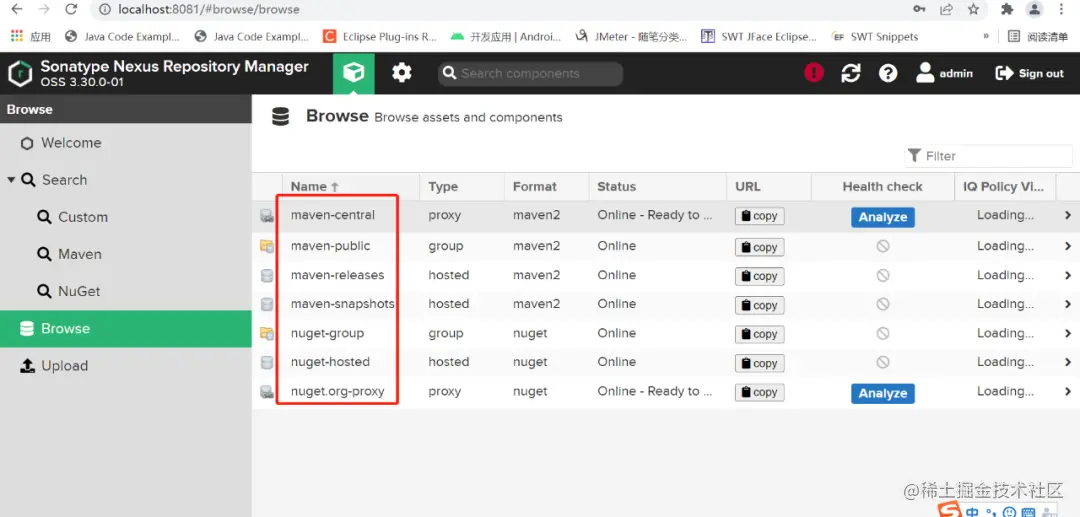The height and width of the screenshot is (517, 1080).
Task: Go back with browser back arrow
Action: click(x=17, y=10)
